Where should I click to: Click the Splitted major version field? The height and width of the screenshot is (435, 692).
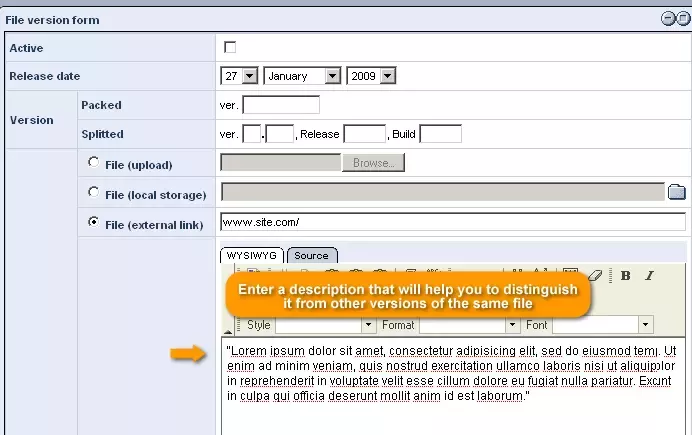(252, 134)
